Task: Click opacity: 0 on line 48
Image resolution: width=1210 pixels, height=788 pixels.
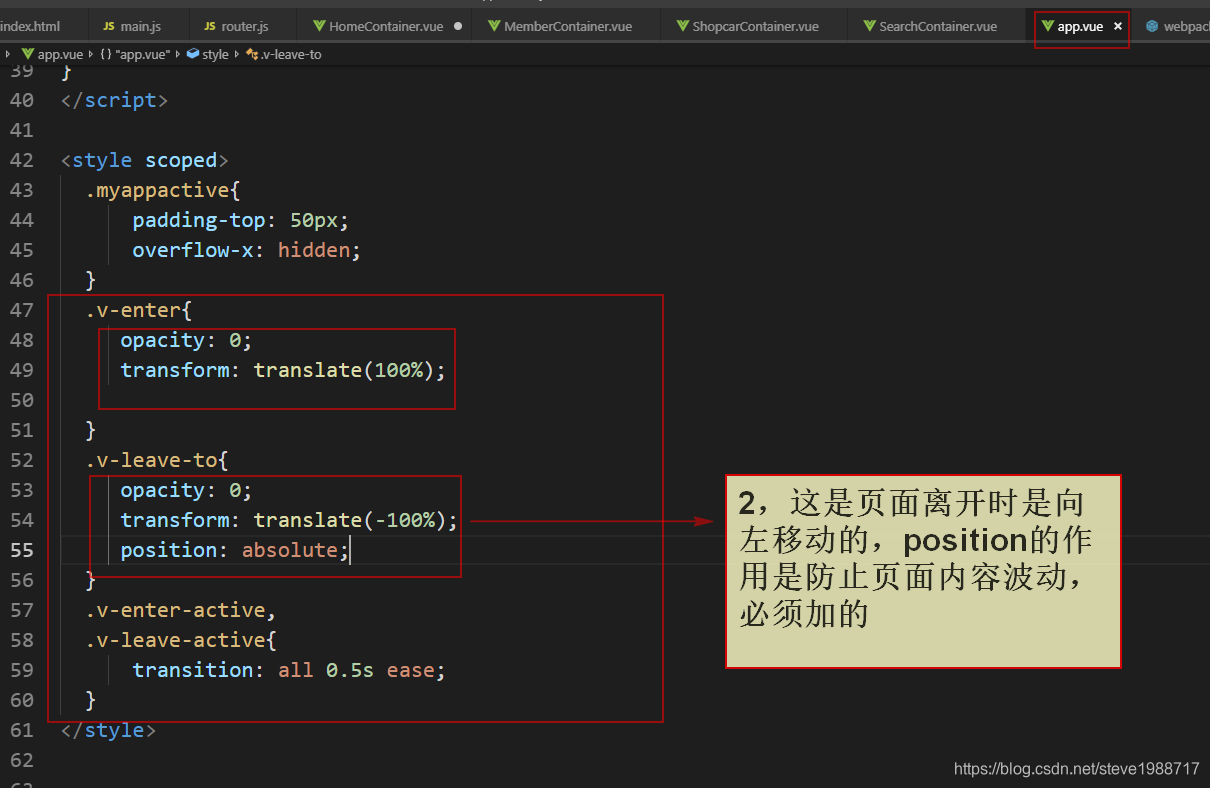Action: [x=187, y=340]
